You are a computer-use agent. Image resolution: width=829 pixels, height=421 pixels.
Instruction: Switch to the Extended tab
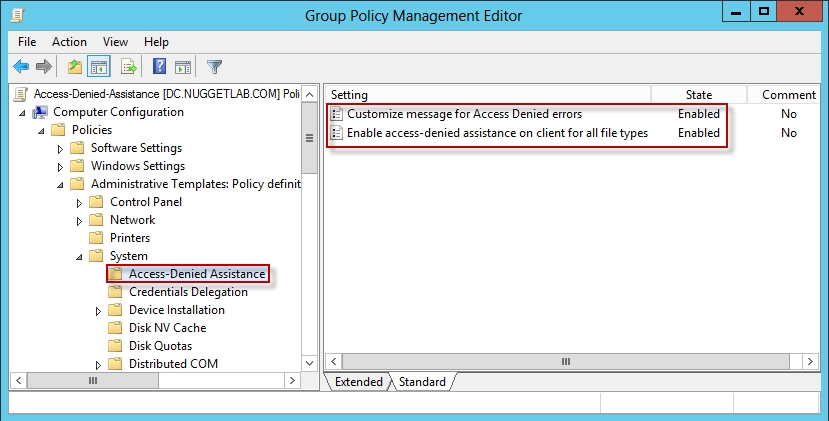pyautogui.click(x=358, y=382)
